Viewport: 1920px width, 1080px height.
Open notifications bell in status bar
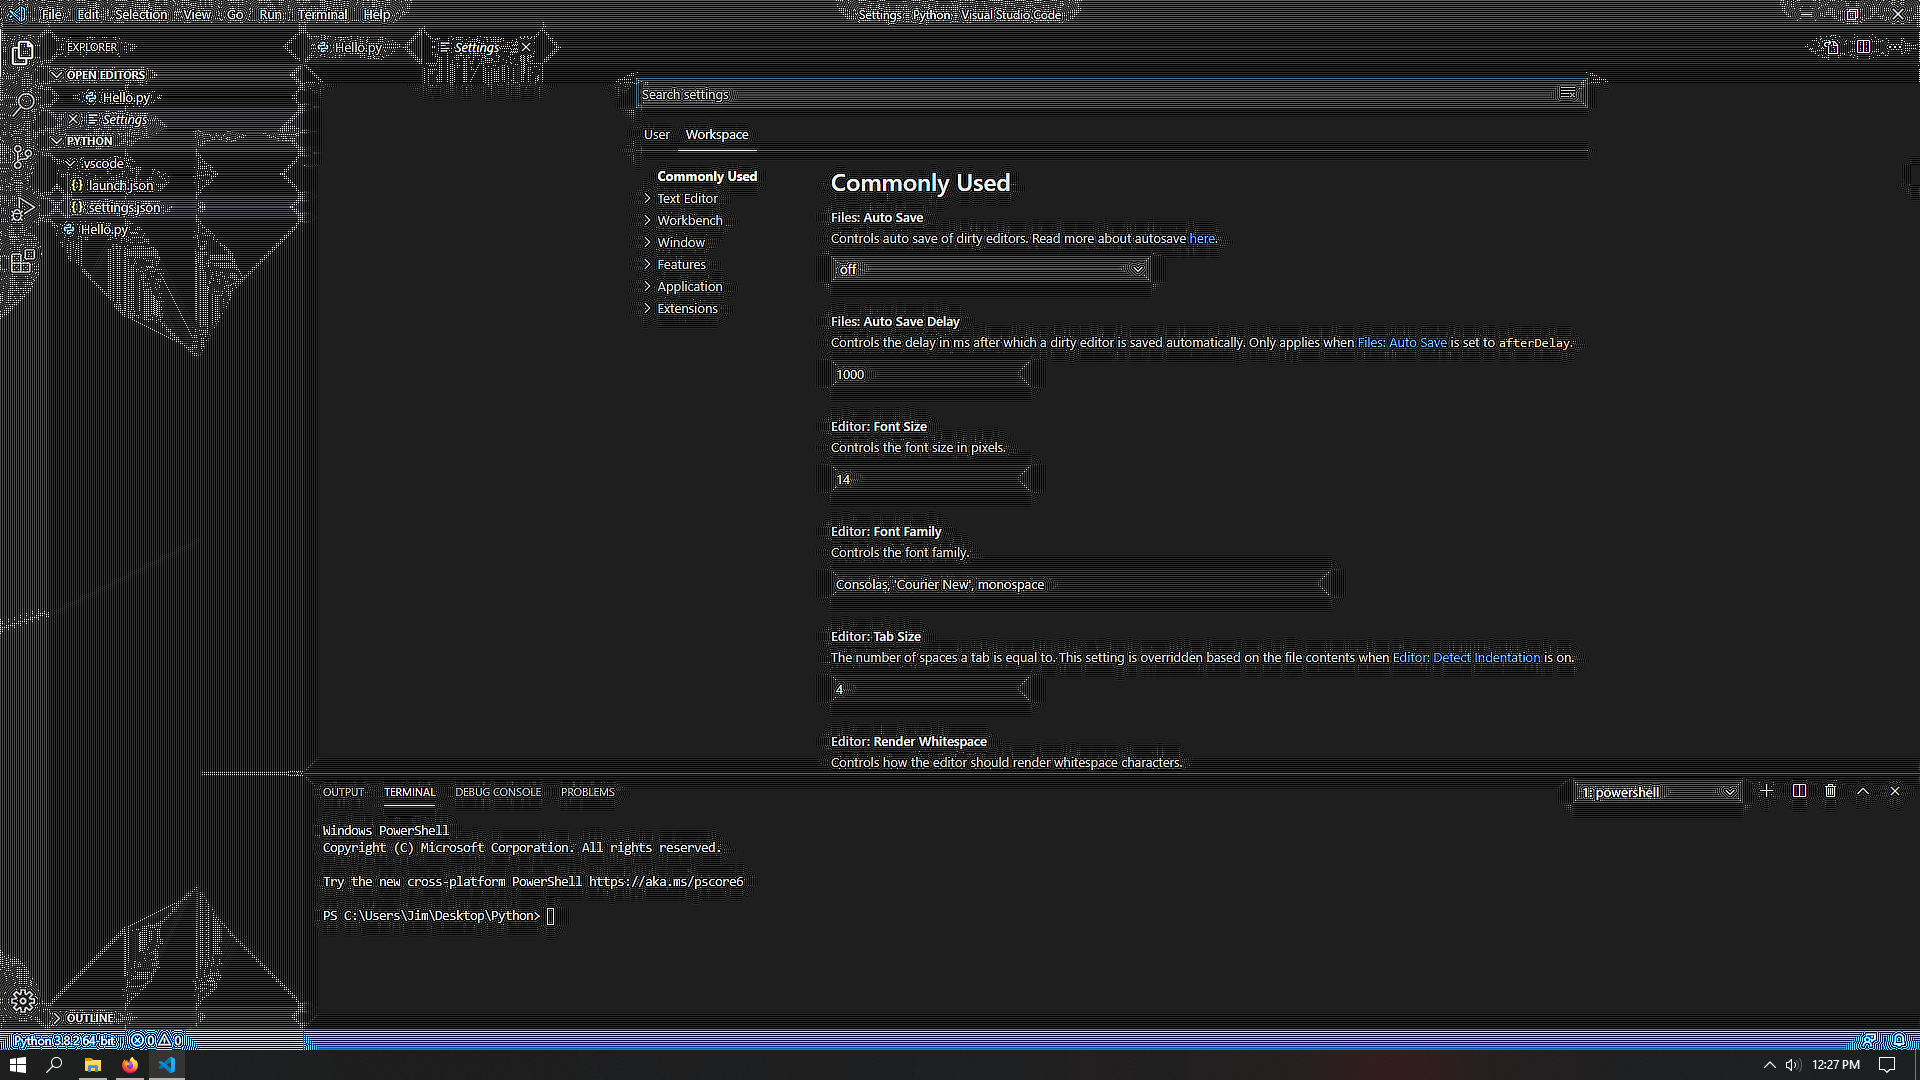(1898, 1040)
